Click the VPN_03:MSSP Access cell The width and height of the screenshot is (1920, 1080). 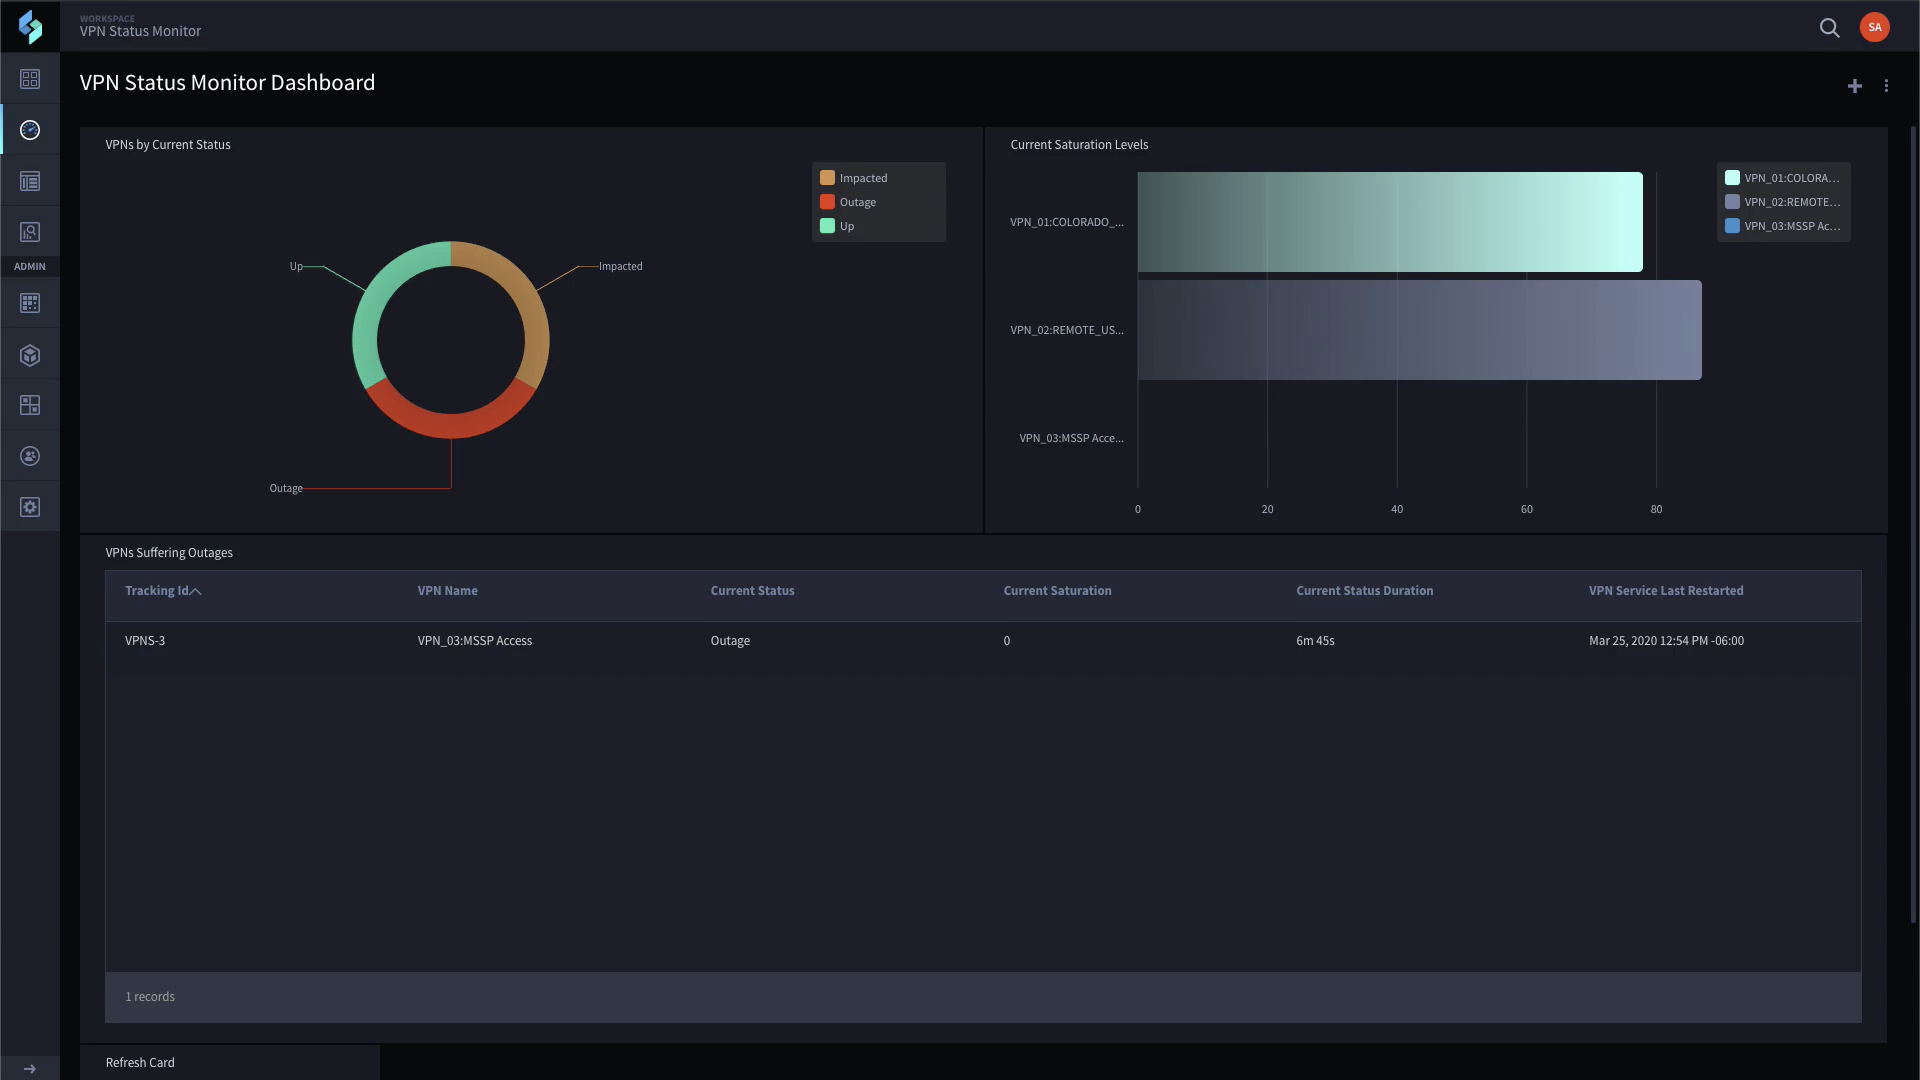(x=474, y=641)
